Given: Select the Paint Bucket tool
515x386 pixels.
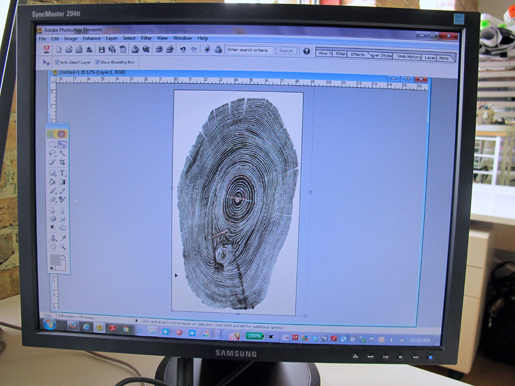Looking at the screenshot, I should click(x=52, y=182).
